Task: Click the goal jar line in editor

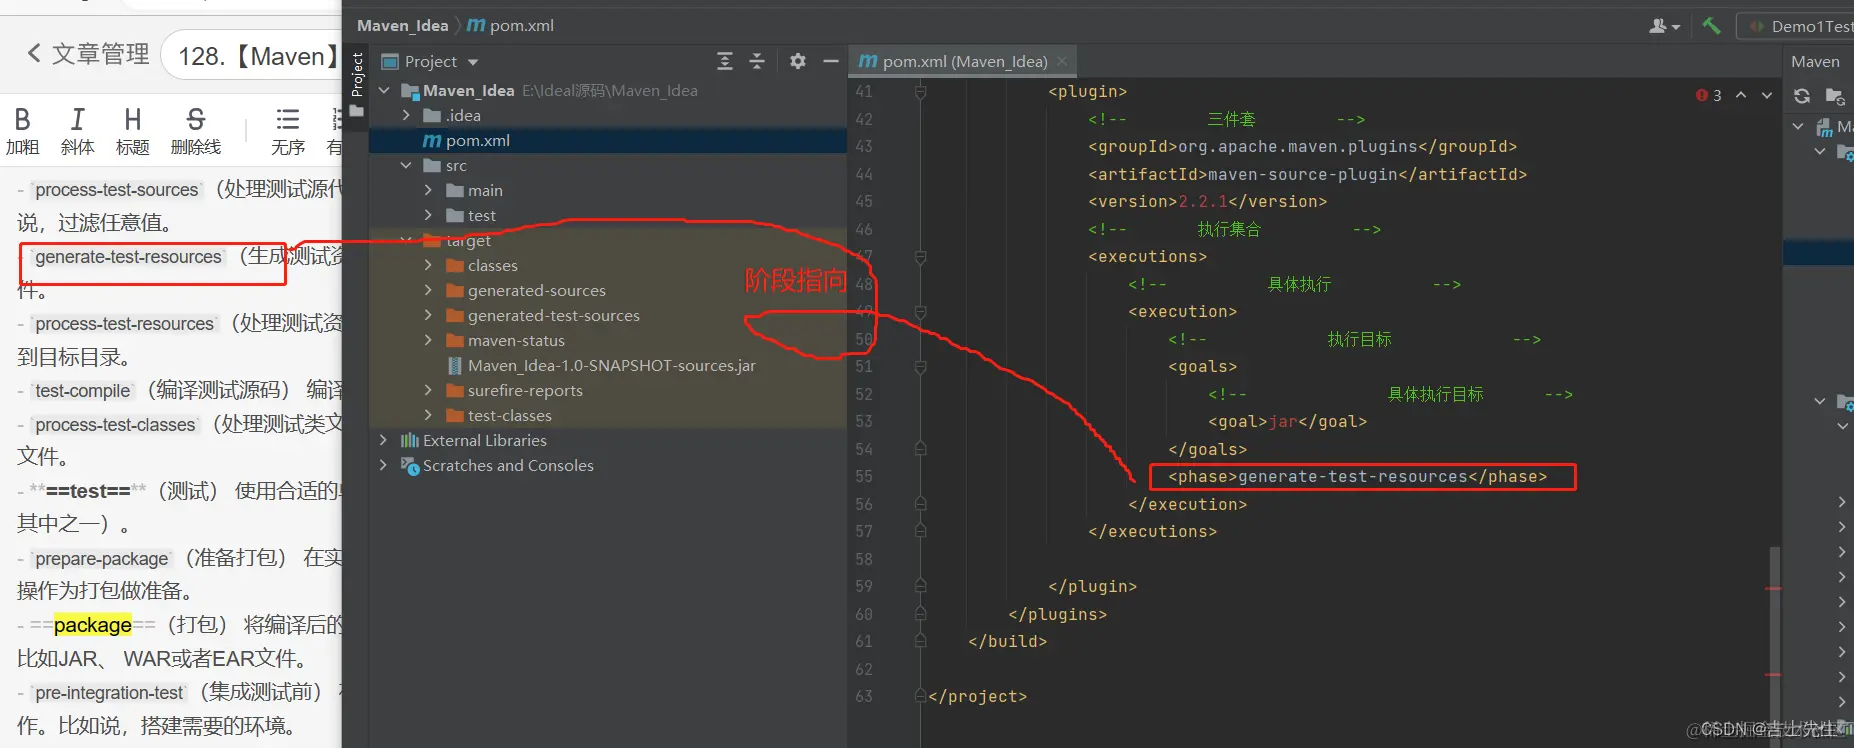Action: click(1287, 422)
